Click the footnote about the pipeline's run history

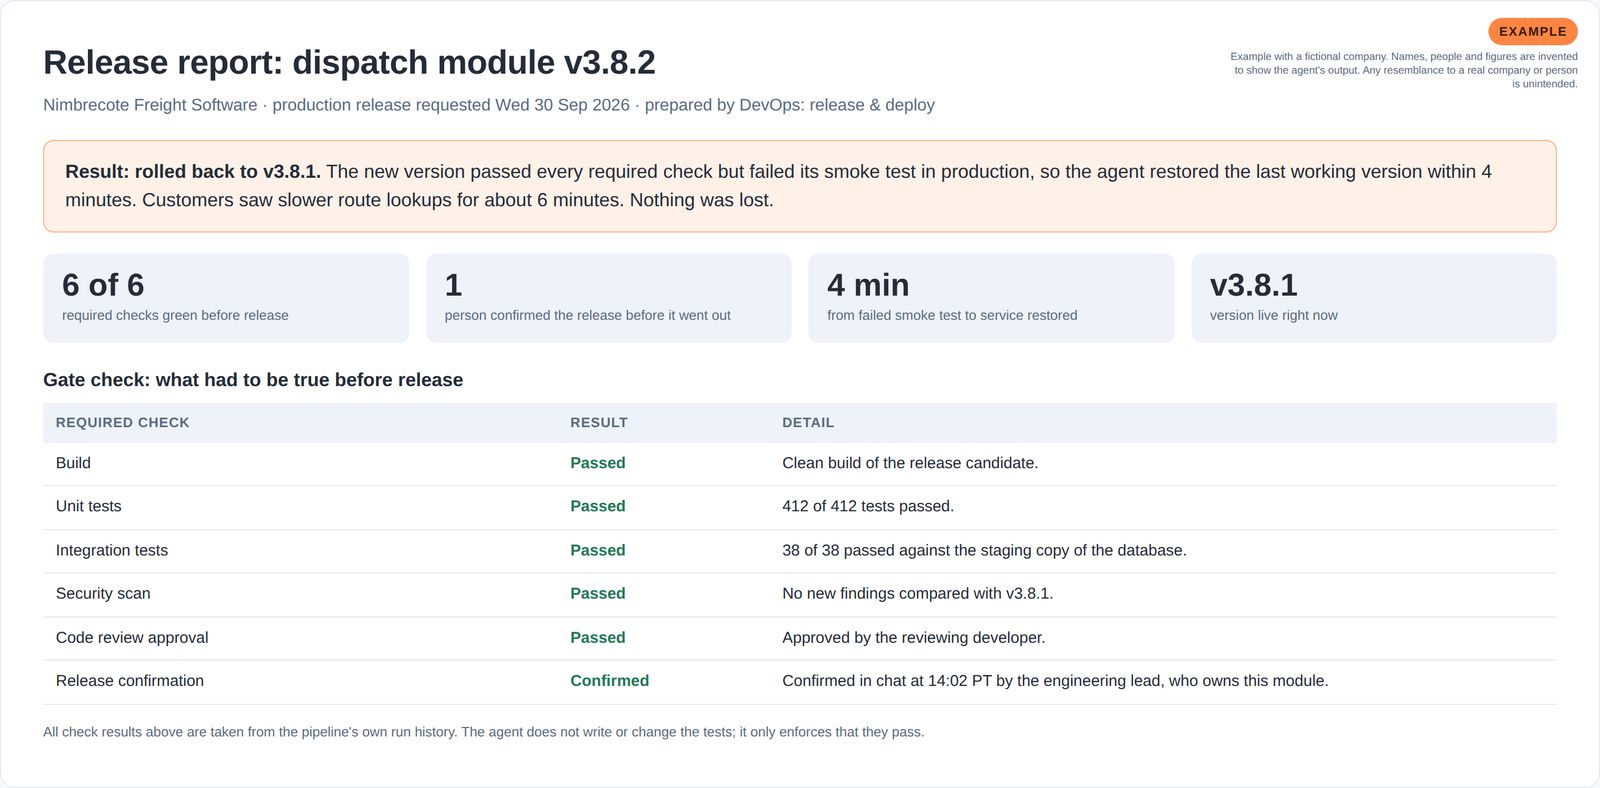coord(484,732)
